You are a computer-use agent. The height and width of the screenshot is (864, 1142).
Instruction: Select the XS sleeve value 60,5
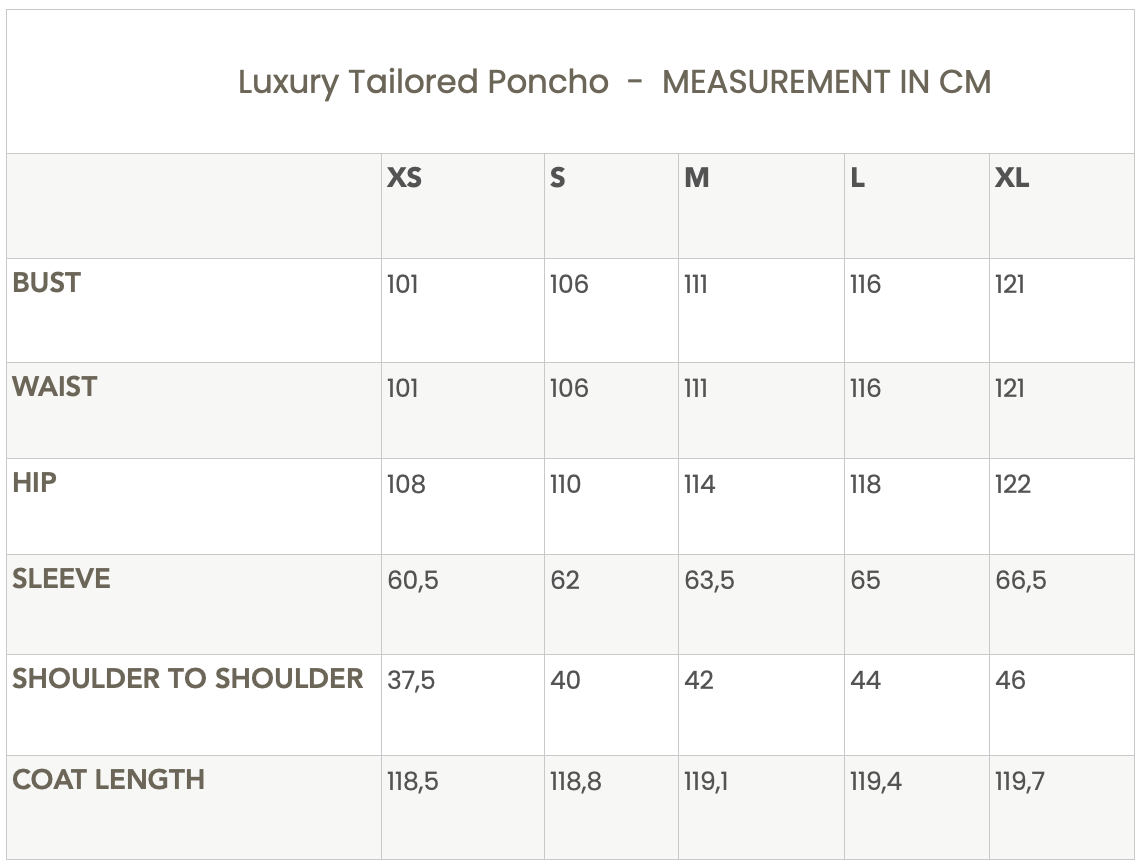coord(413,581)
